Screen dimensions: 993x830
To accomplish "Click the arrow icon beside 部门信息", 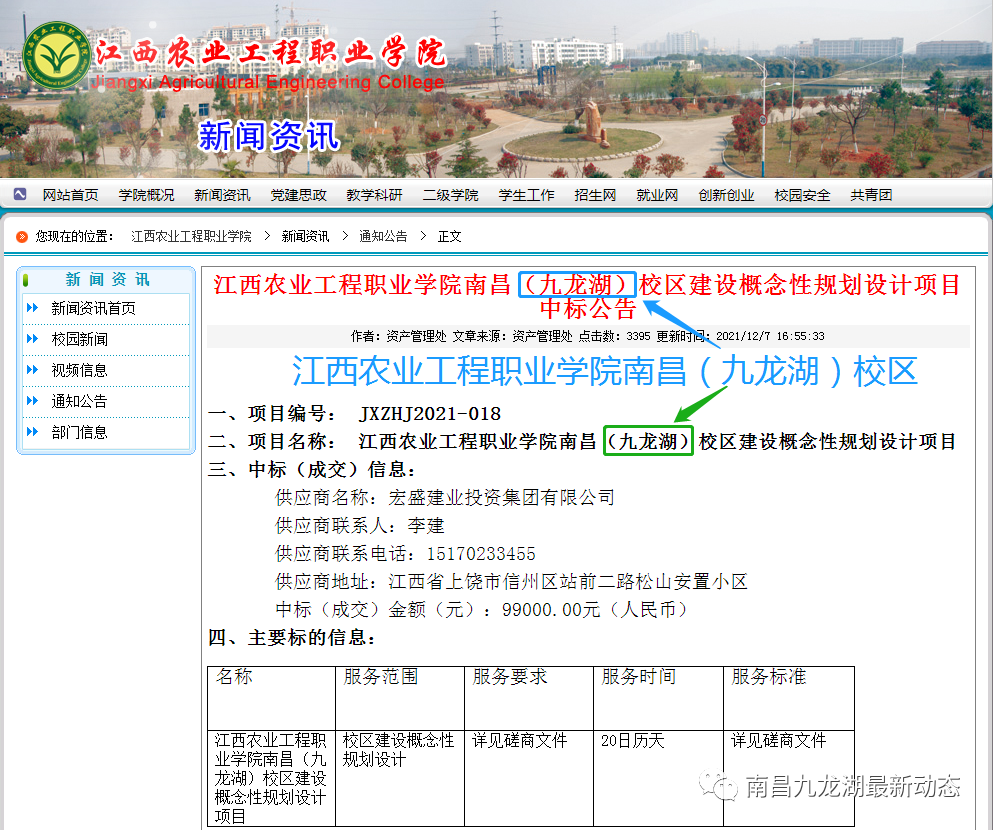I will pyautogui.click(x=32, y=432).
